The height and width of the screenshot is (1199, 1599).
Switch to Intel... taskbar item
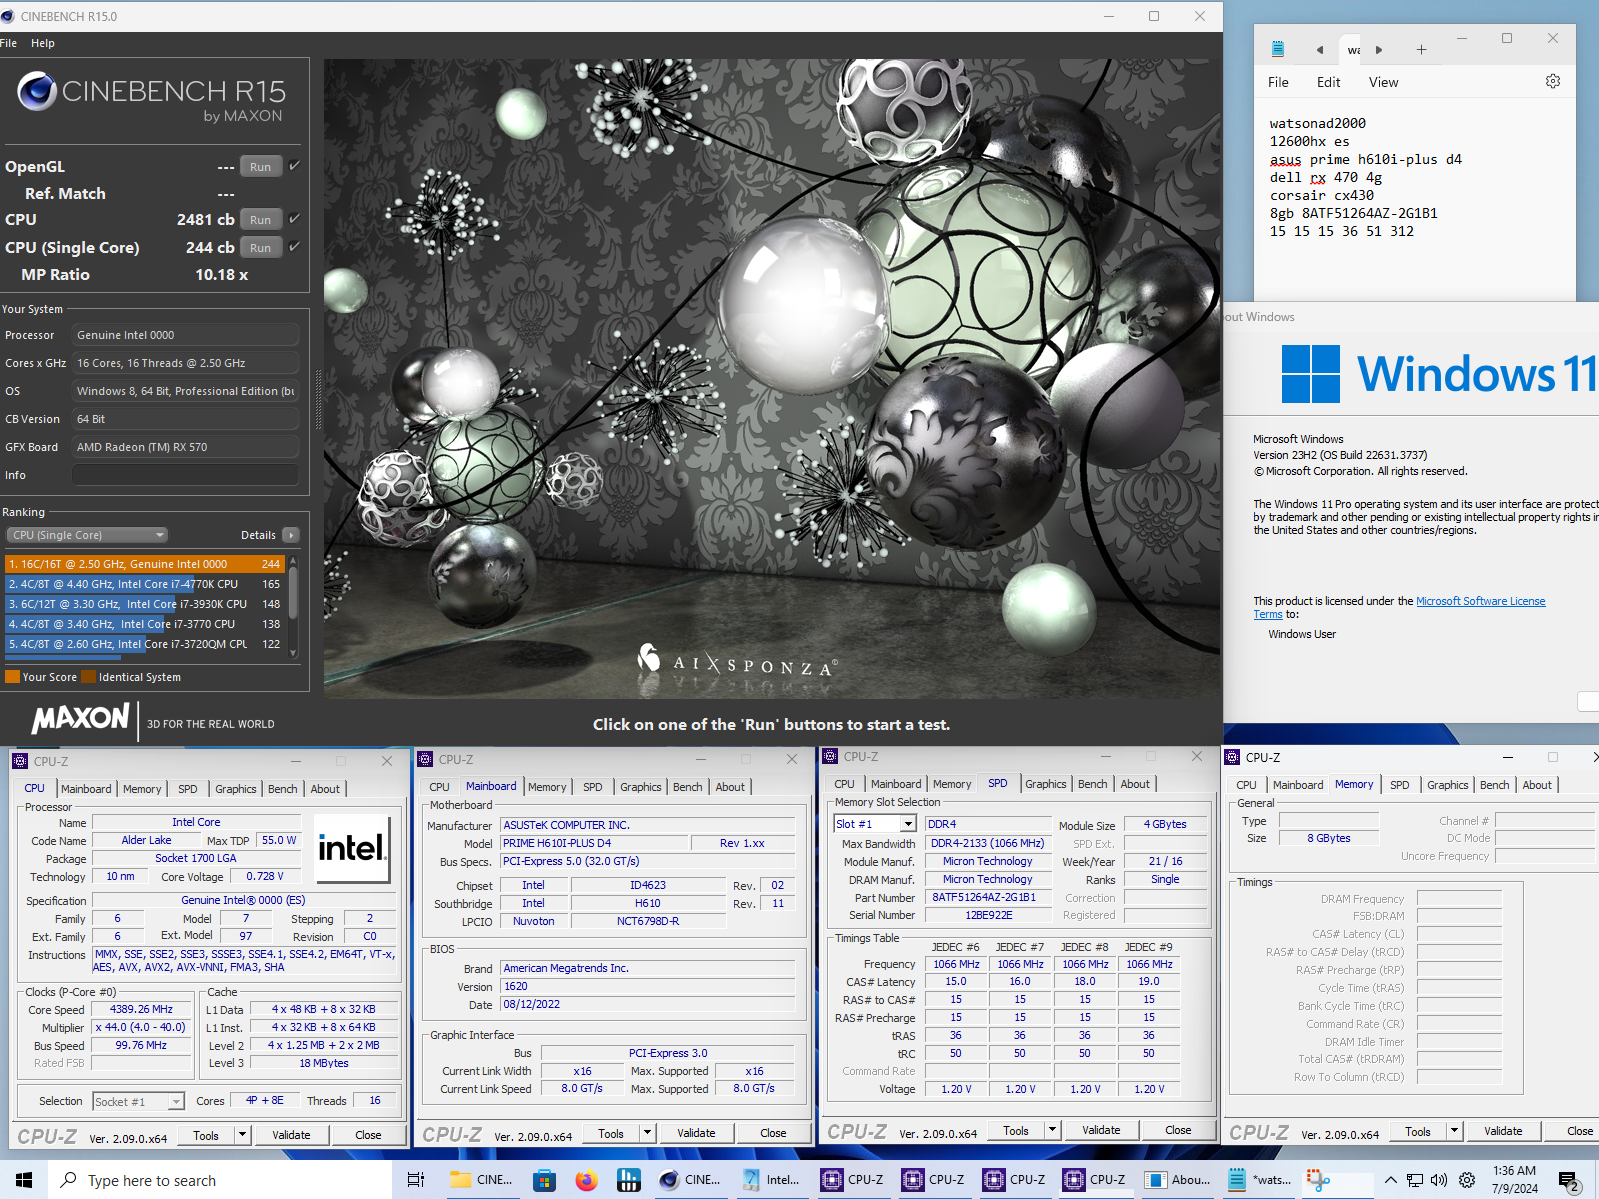point(772,1180)
